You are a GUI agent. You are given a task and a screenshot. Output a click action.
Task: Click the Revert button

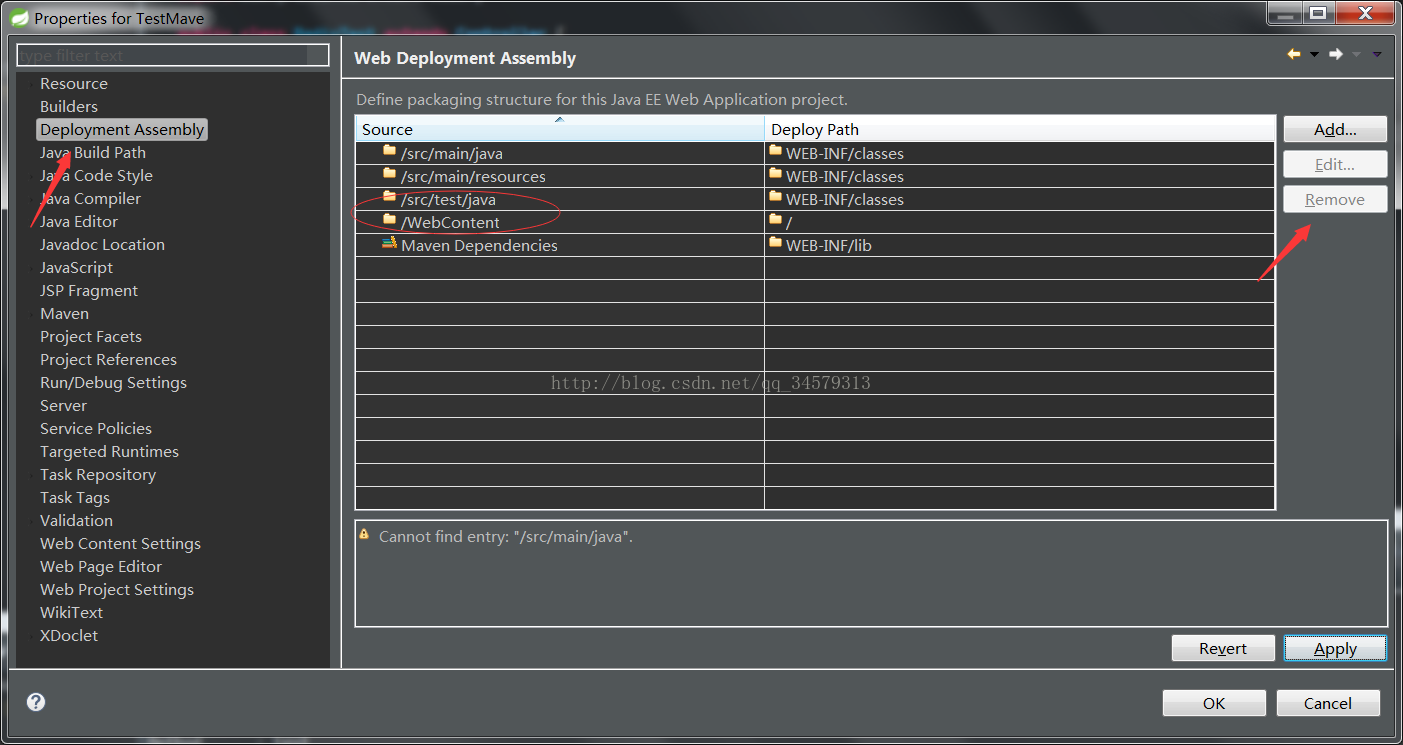tap(1223, 648)
